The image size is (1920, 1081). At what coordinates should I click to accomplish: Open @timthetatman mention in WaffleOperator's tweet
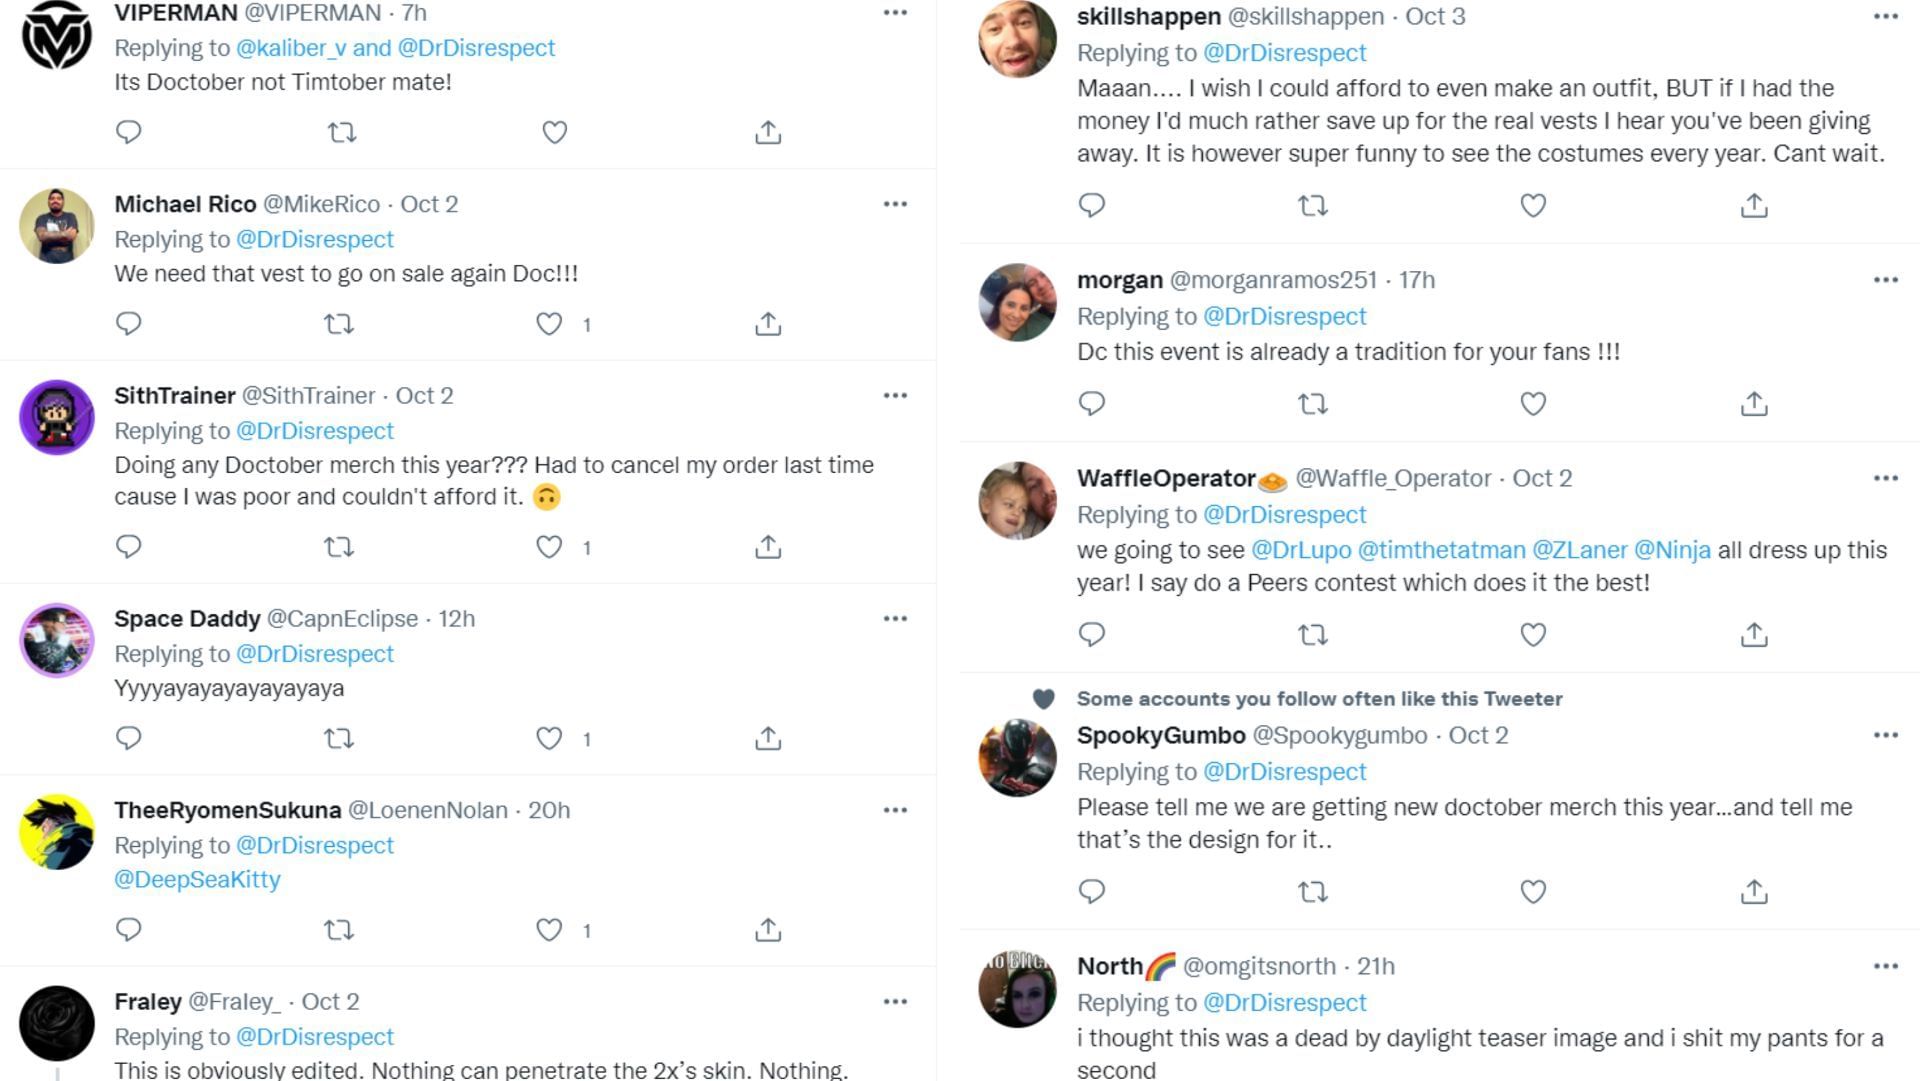pyautogui.click(x=1441, y=550)
